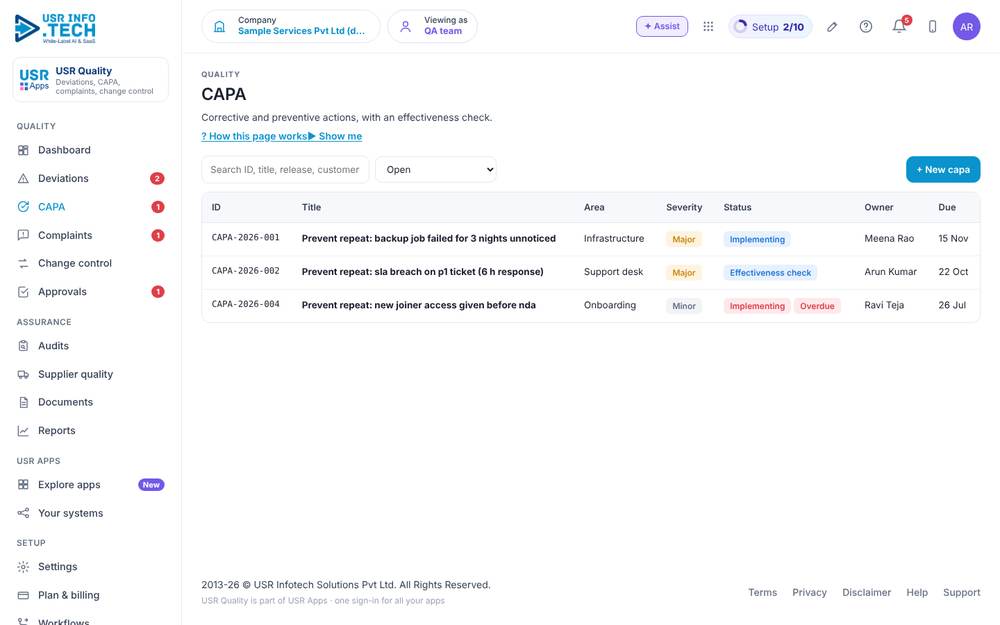The height and width of the screenshot is (625, 1000).
Task: Open the AR user avatar menu
Action: 966,27
